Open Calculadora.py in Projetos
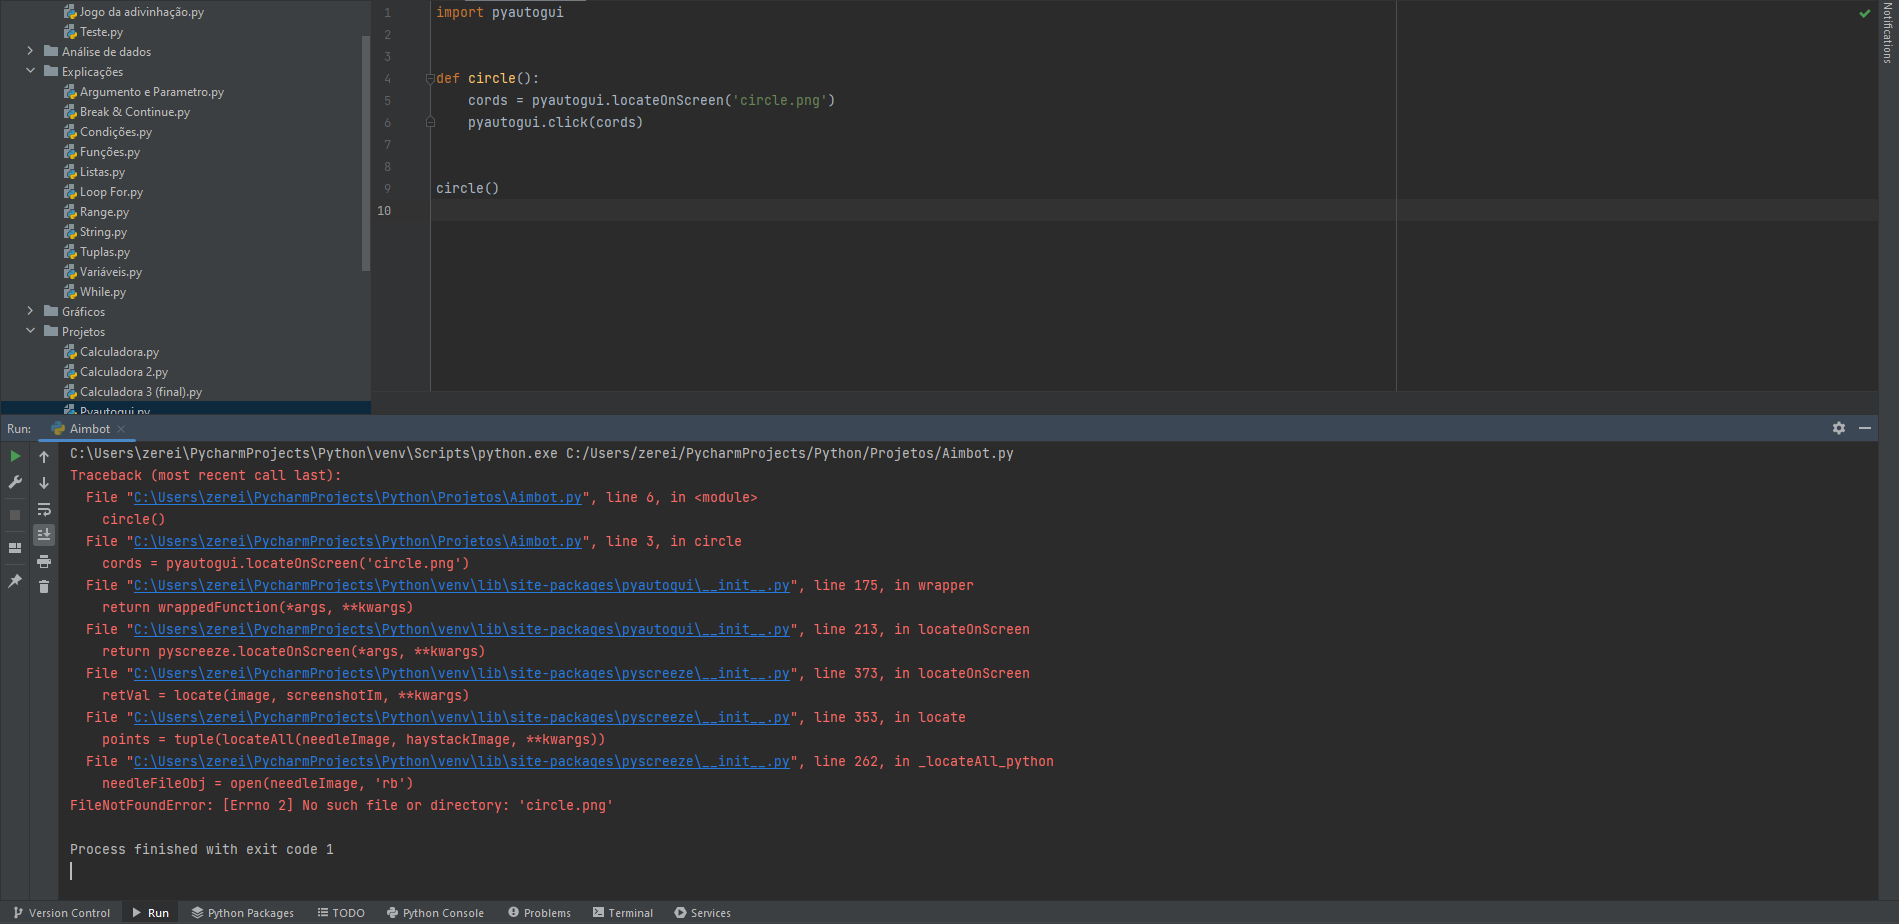This screenshot has width=1899, height=924. coord(119,352)
